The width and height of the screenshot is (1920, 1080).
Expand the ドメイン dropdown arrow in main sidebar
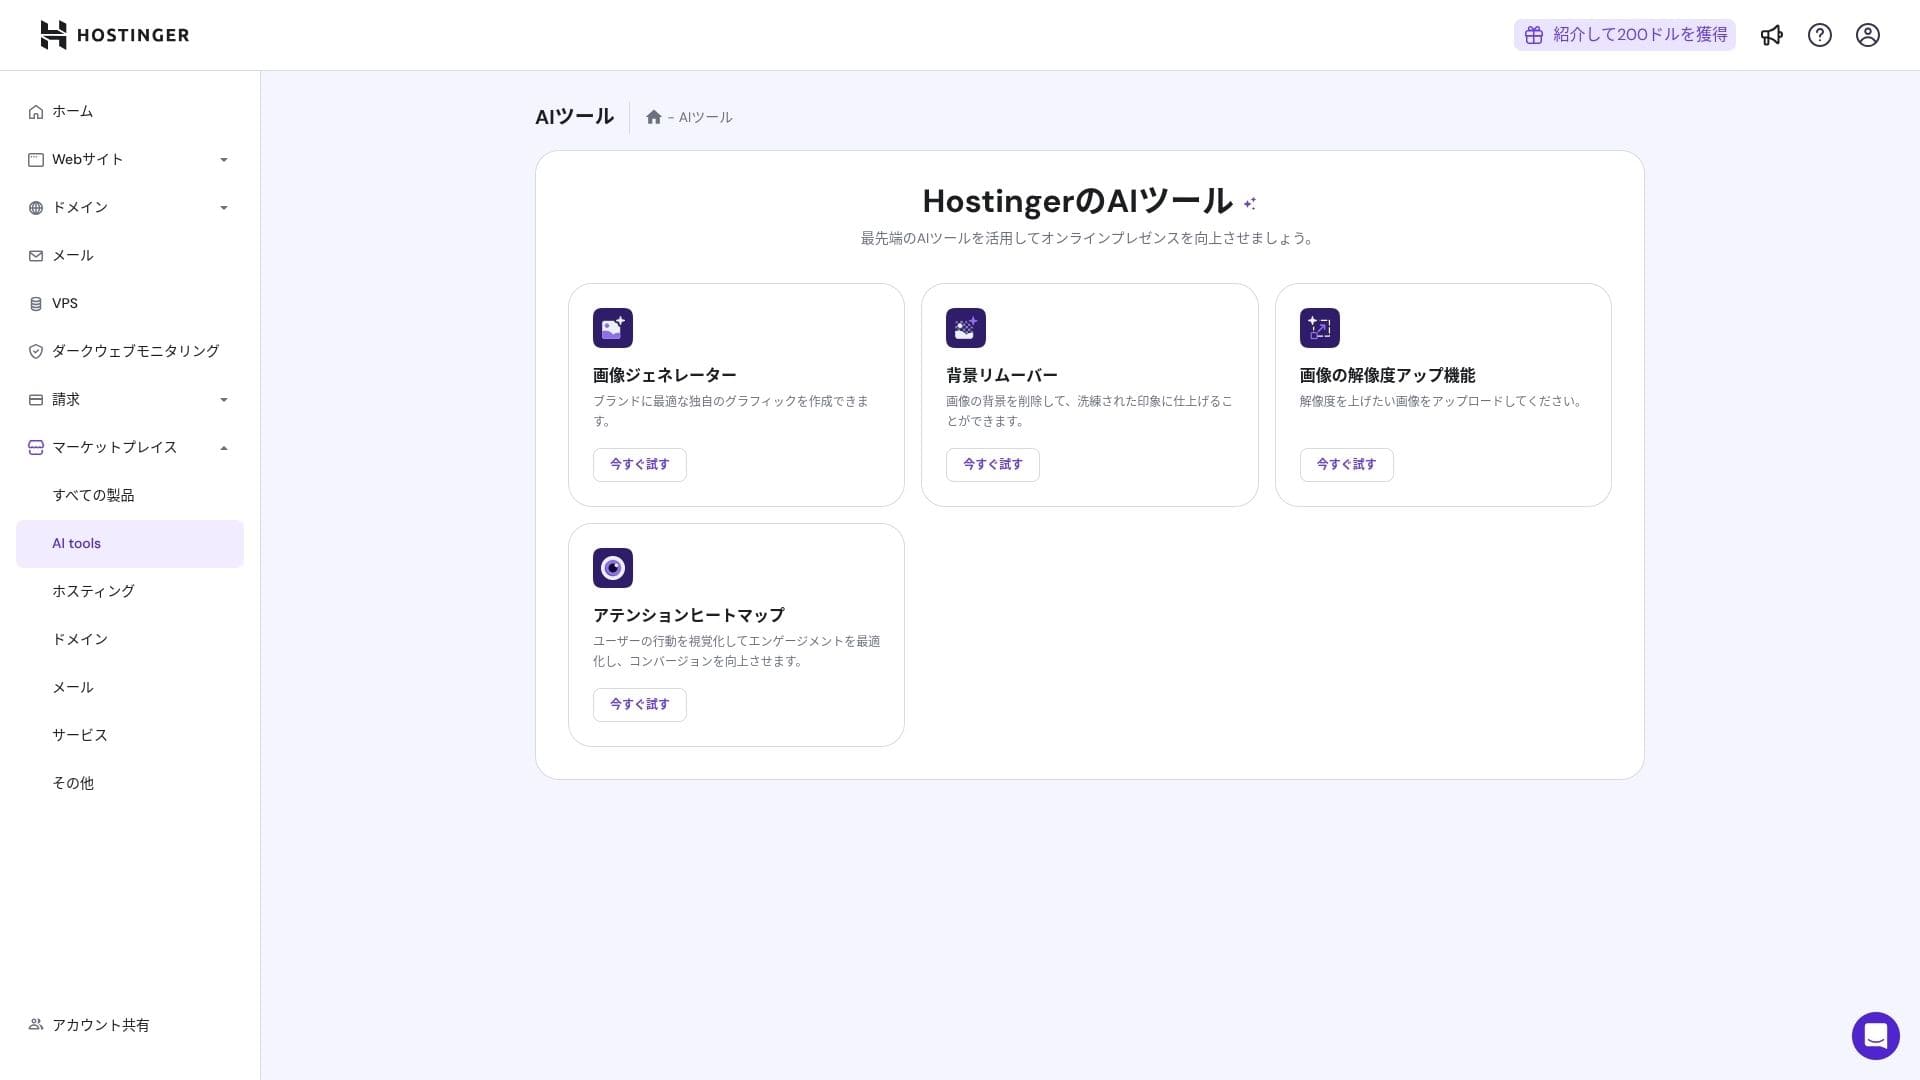click(224, 208)
